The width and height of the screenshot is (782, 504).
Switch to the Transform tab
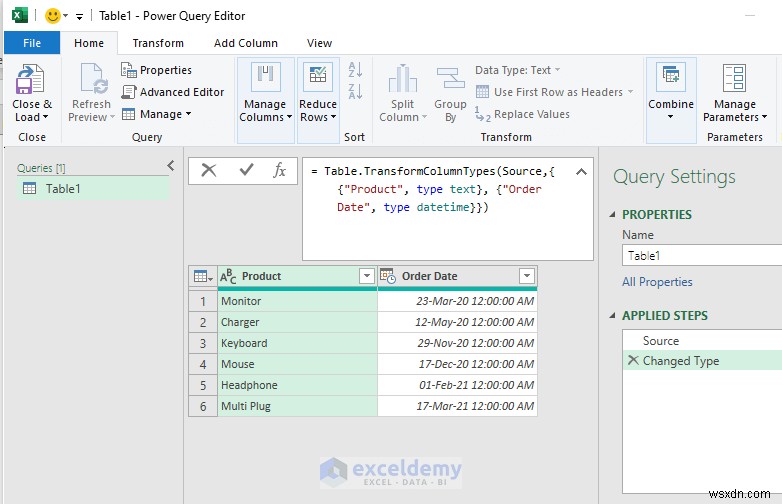click(x=158, y=43)
